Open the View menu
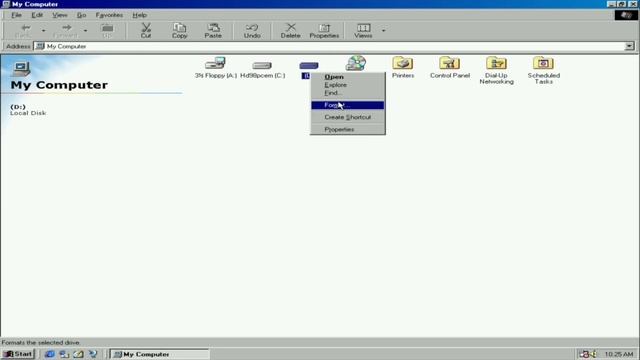This screenshot has height=360, width=640. point(60,15)
